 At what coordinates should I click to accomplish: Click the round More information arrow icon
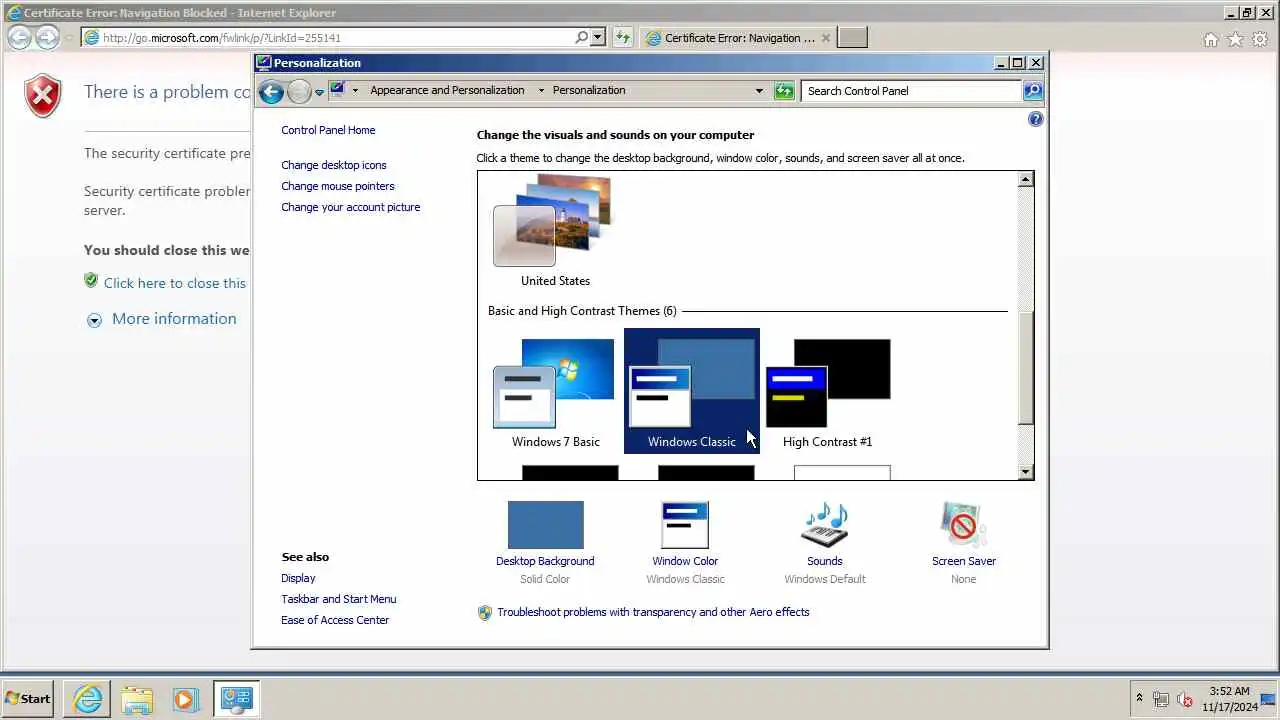point(94,320)
